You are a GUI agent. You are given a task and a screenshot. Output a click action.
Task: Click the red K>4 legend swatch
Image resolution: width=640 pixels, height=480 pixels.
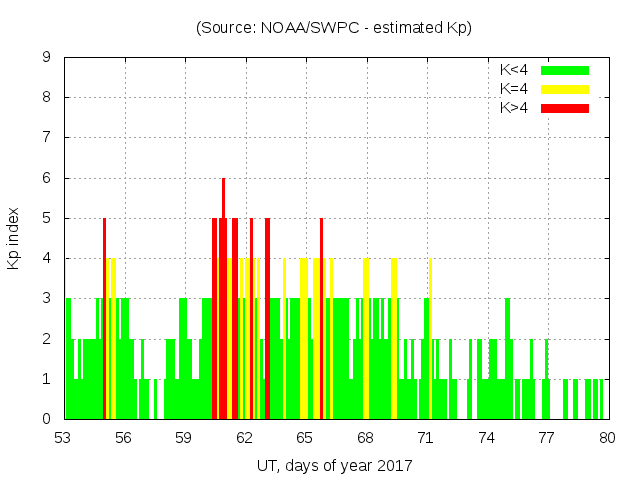565,108
